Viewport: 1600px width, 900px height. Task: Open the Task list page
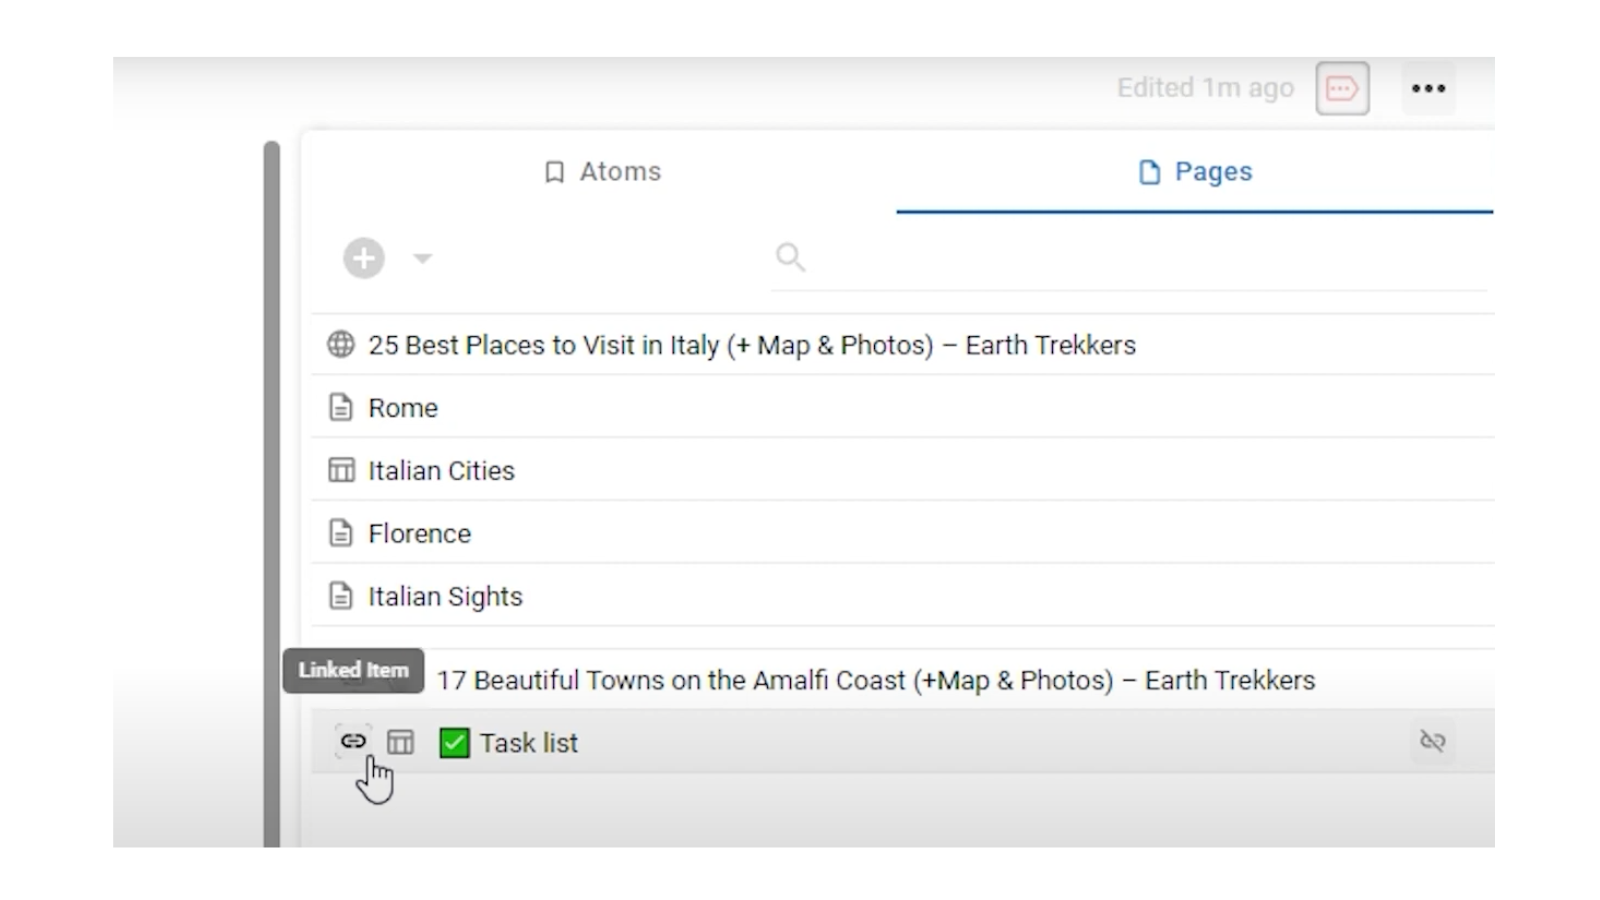pos(528,743)
